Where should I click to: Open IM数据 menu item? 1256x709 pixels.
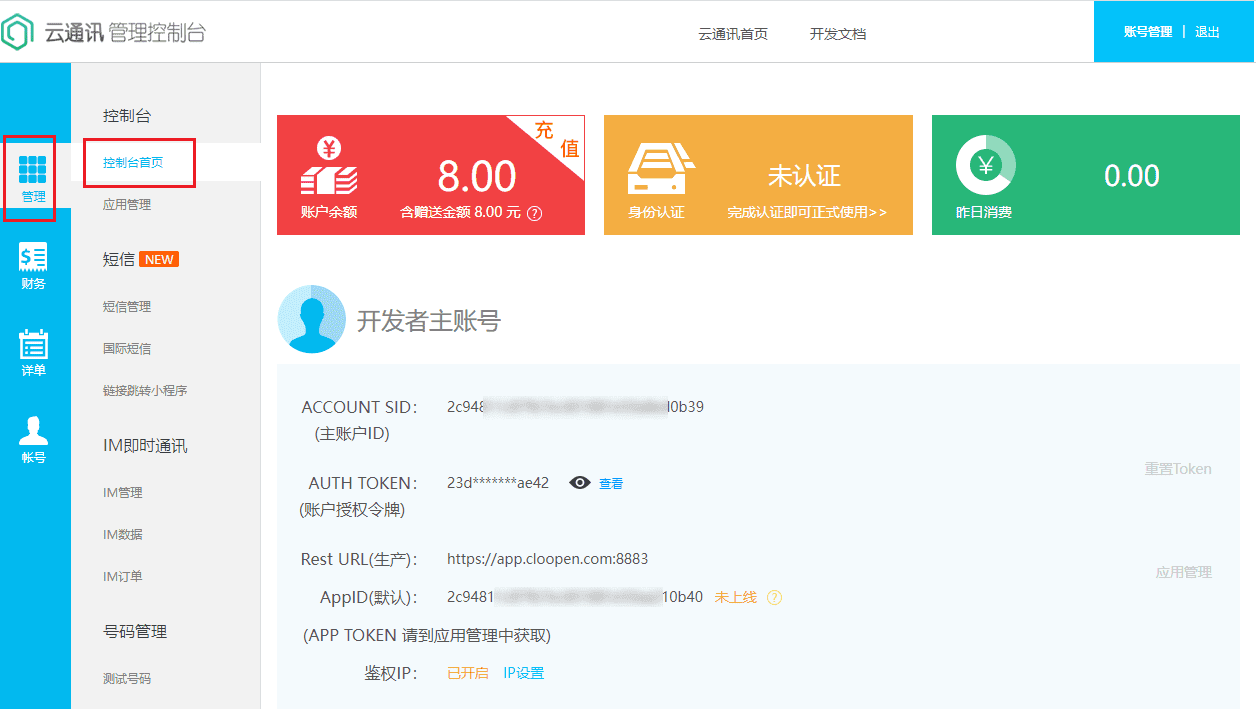point(123,535)
